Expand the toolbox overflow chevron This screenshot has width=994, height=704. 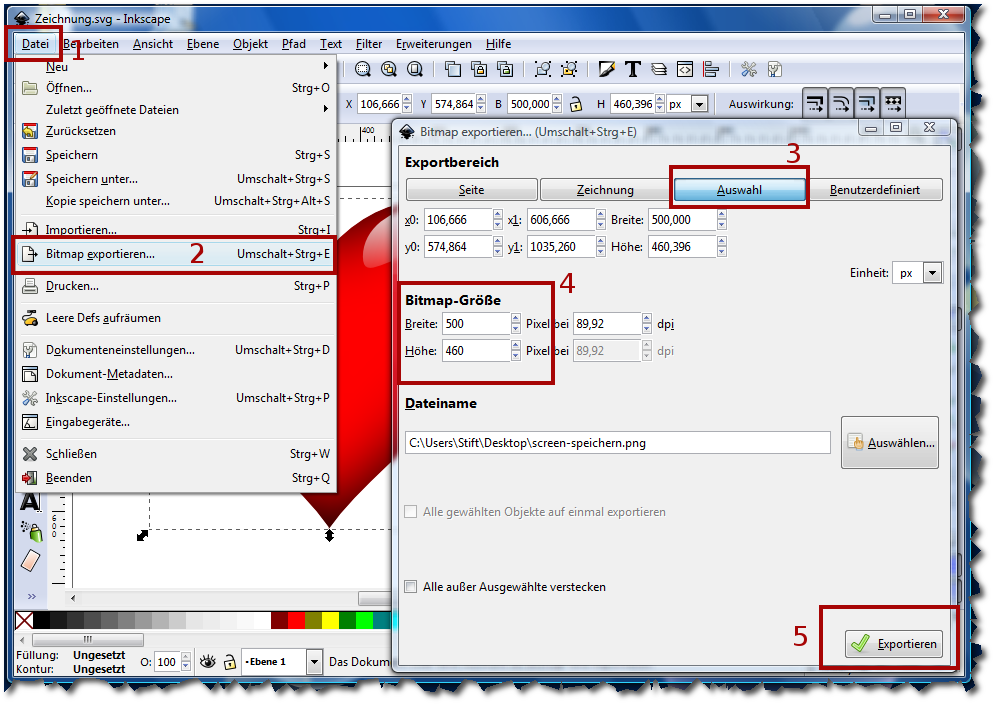[31, 596]
